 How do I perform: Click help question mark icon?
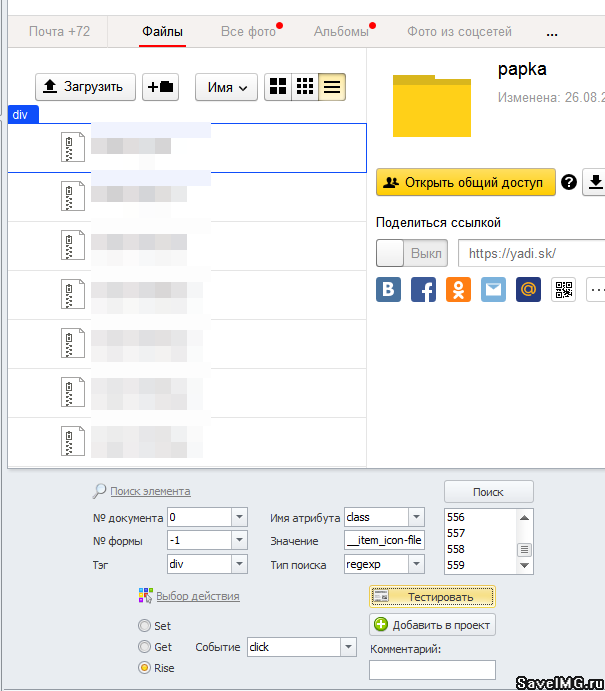[569, 182]
